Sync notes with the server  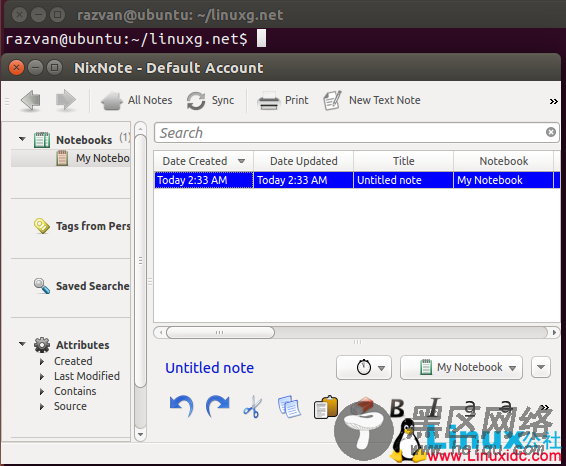[x=210, y=100]
